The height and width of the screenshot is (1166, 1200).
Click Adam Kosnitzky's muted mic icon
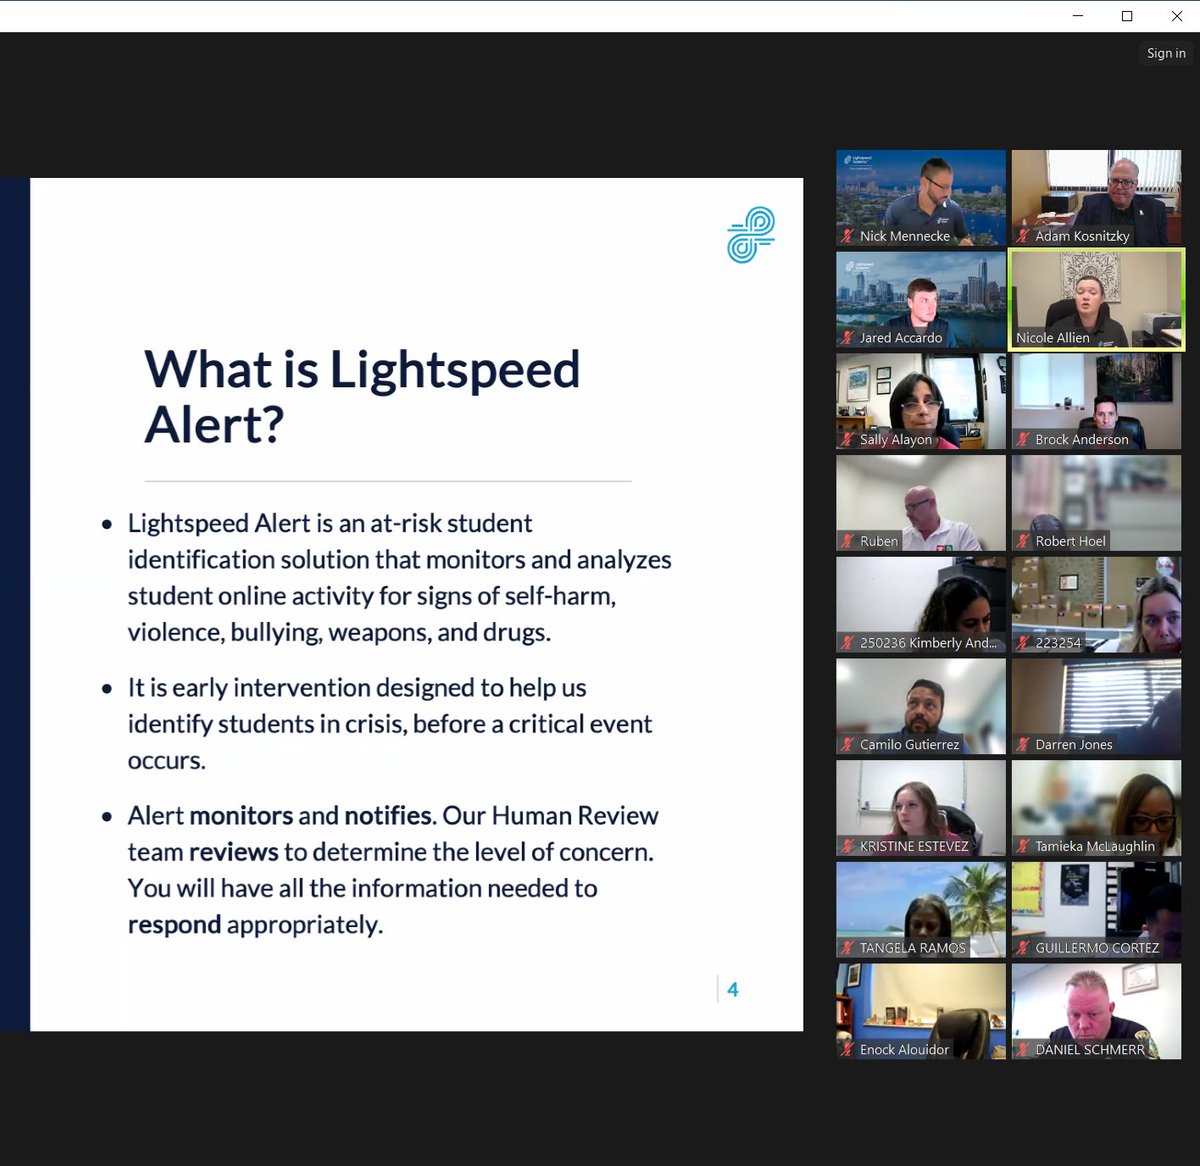tap(1022, 236)
